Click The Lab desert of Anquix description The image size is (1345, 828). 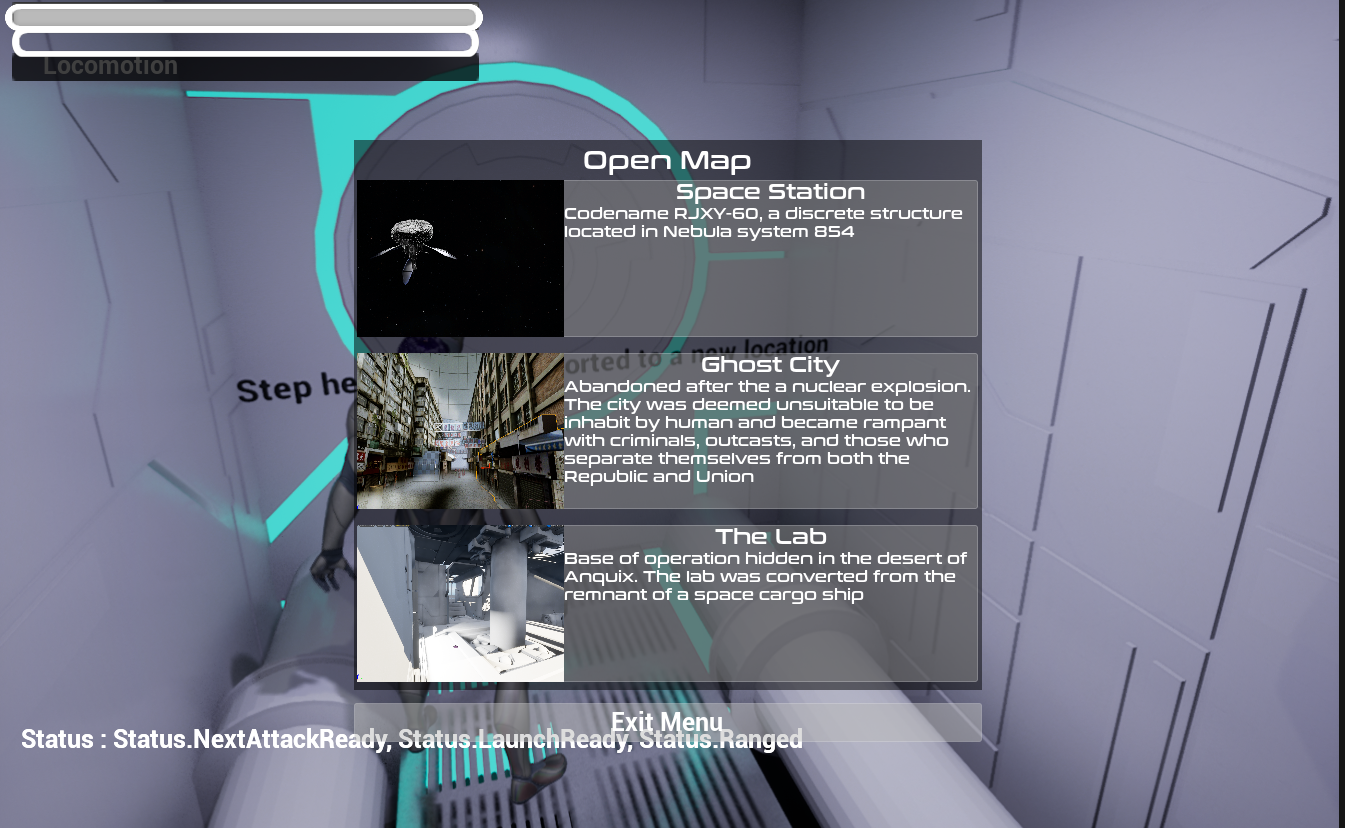click(765, 577)
